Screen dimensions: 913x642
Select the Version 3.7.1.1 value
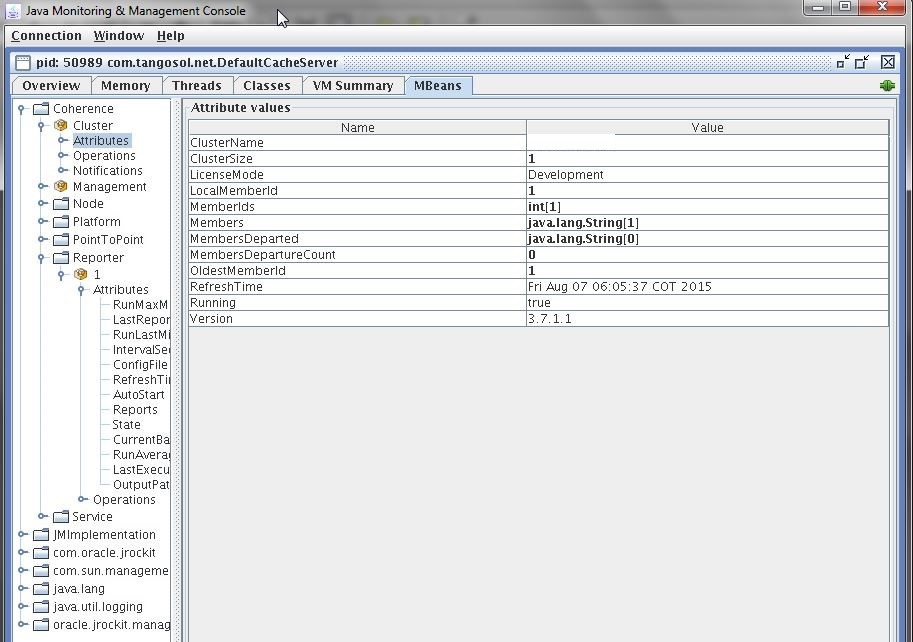click(x=550, y=319)
